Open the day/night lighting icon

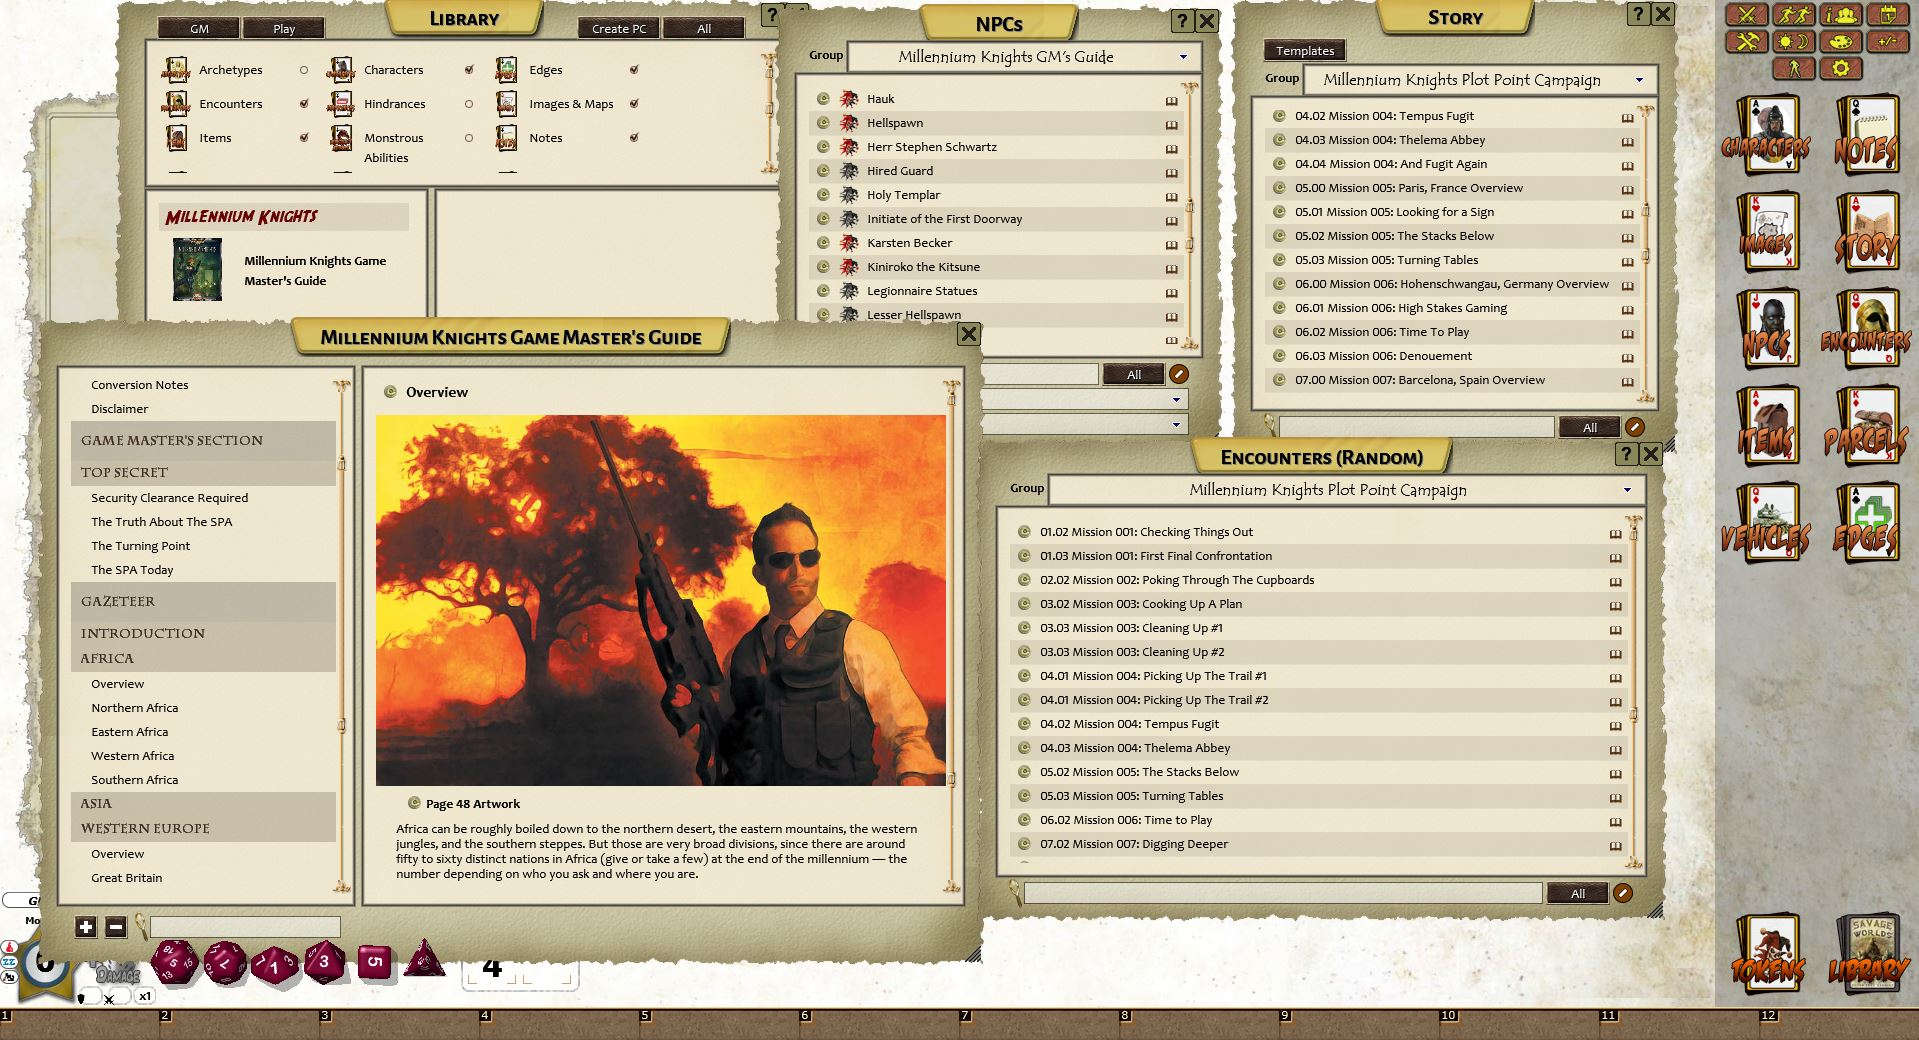tap(1793, 42)
